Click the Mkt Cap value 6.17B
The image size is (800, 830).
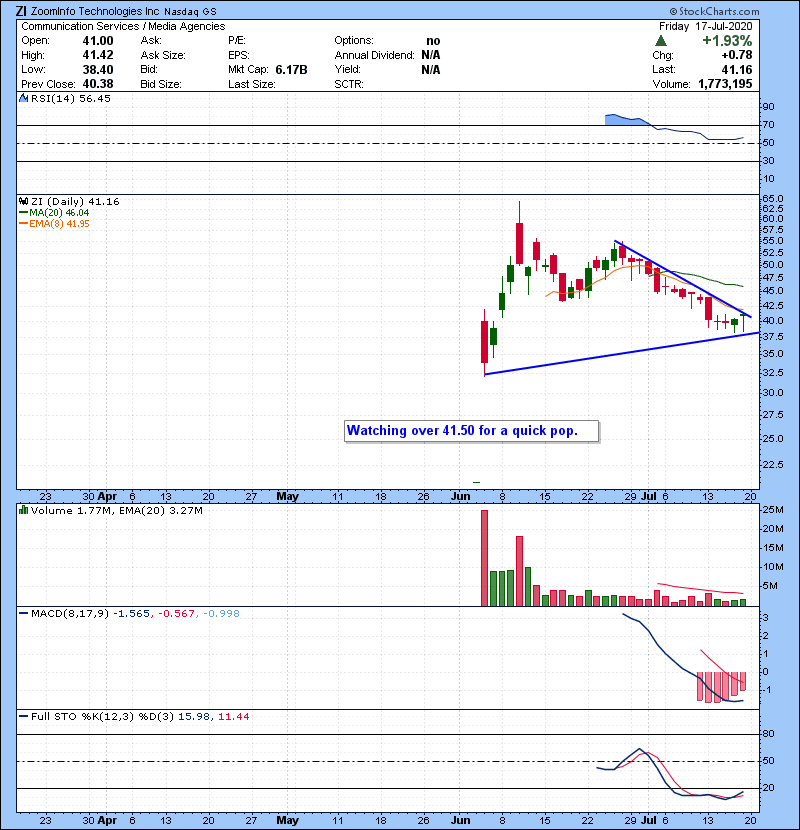tap(291, 70)
